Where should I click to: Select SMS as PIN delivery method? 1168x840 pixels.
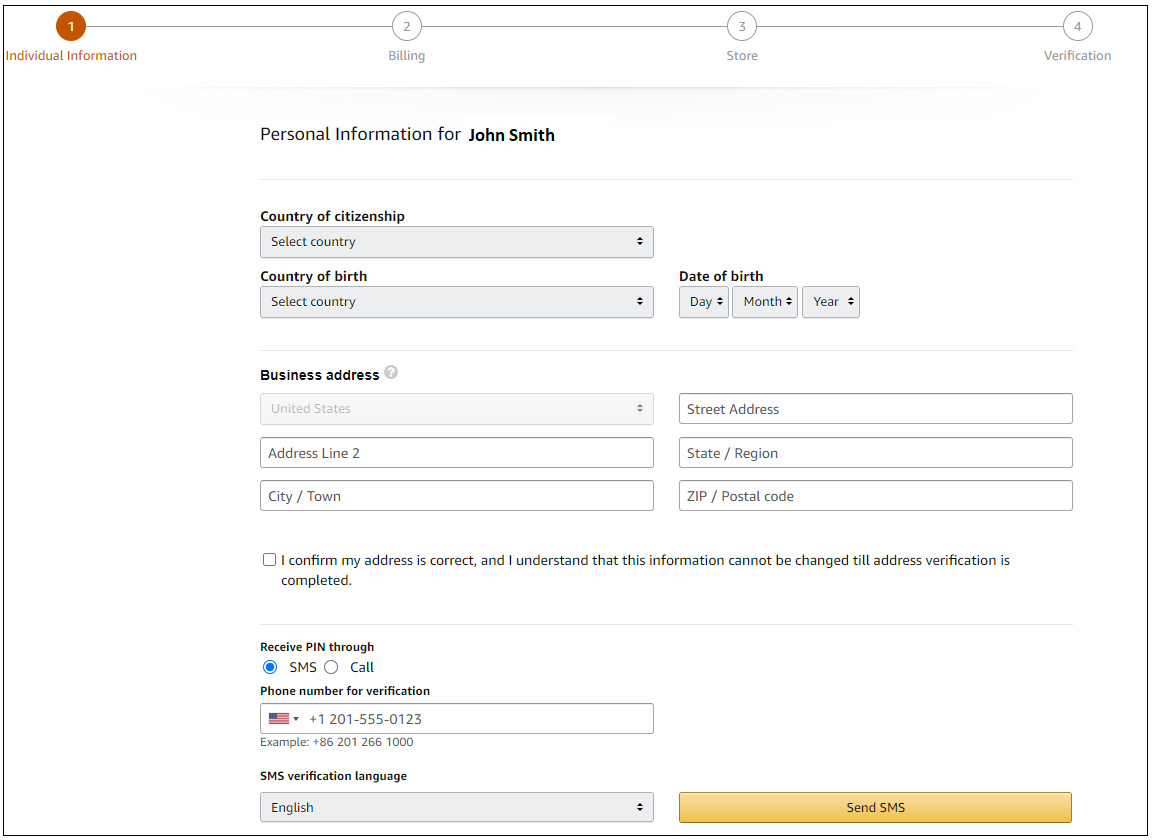(x=270, y=667)
